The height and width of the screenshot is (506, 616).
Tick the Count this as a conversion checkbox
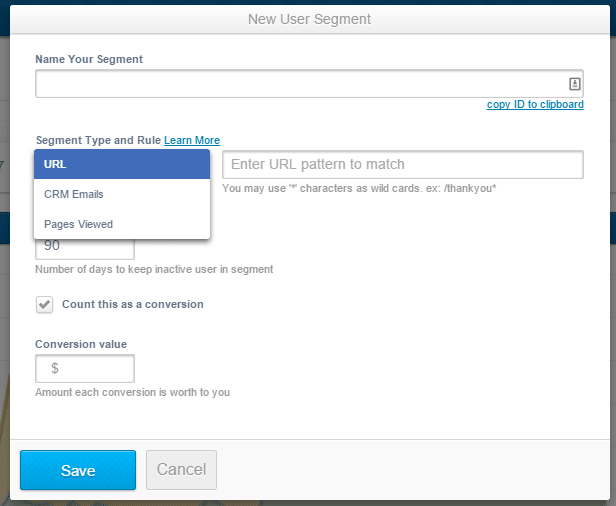44,304
